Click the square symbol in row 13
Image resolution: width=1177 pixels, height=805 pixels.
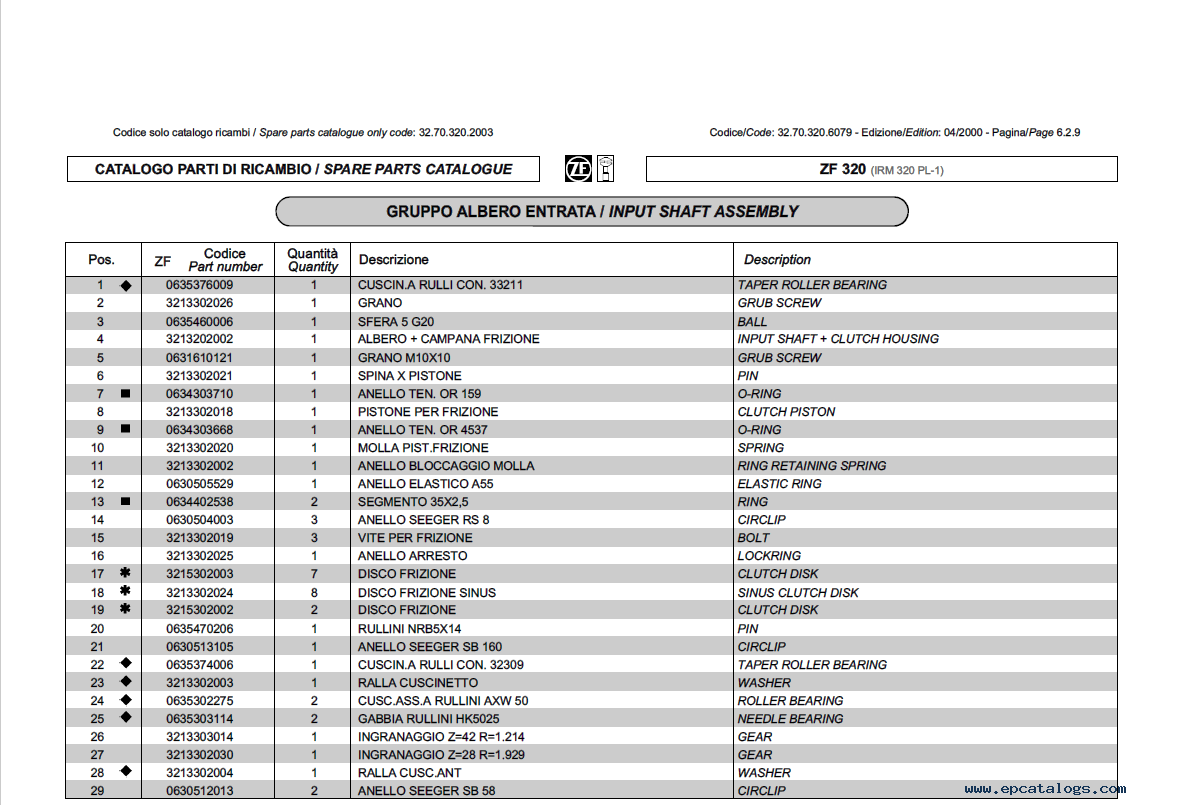click(x=125, y=501)
